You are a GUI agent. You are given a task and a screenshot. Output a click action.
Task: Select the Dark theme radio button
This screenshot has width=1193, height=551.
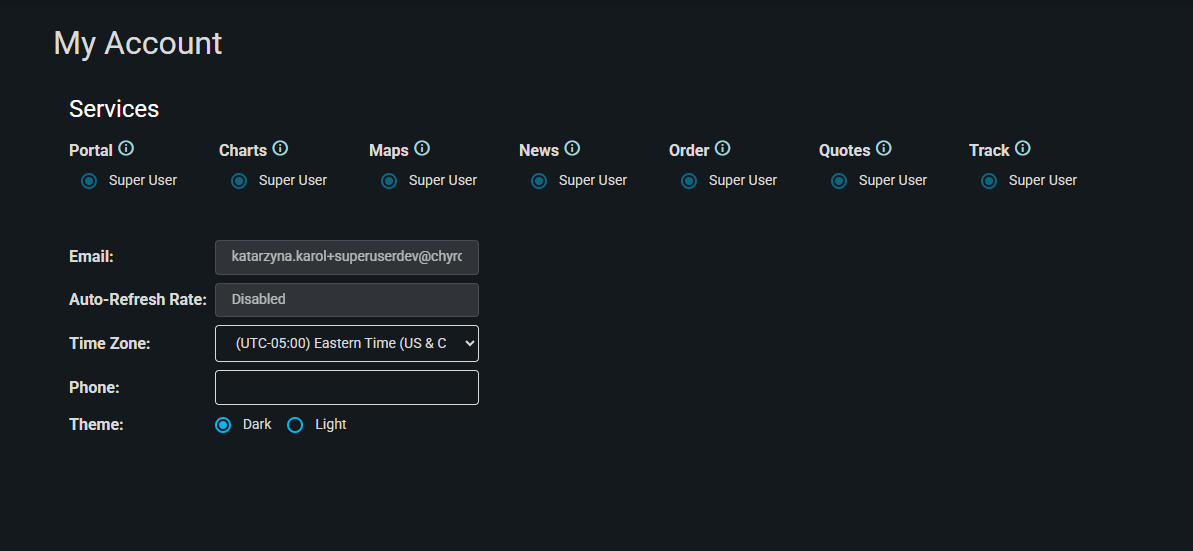(223, 425)
